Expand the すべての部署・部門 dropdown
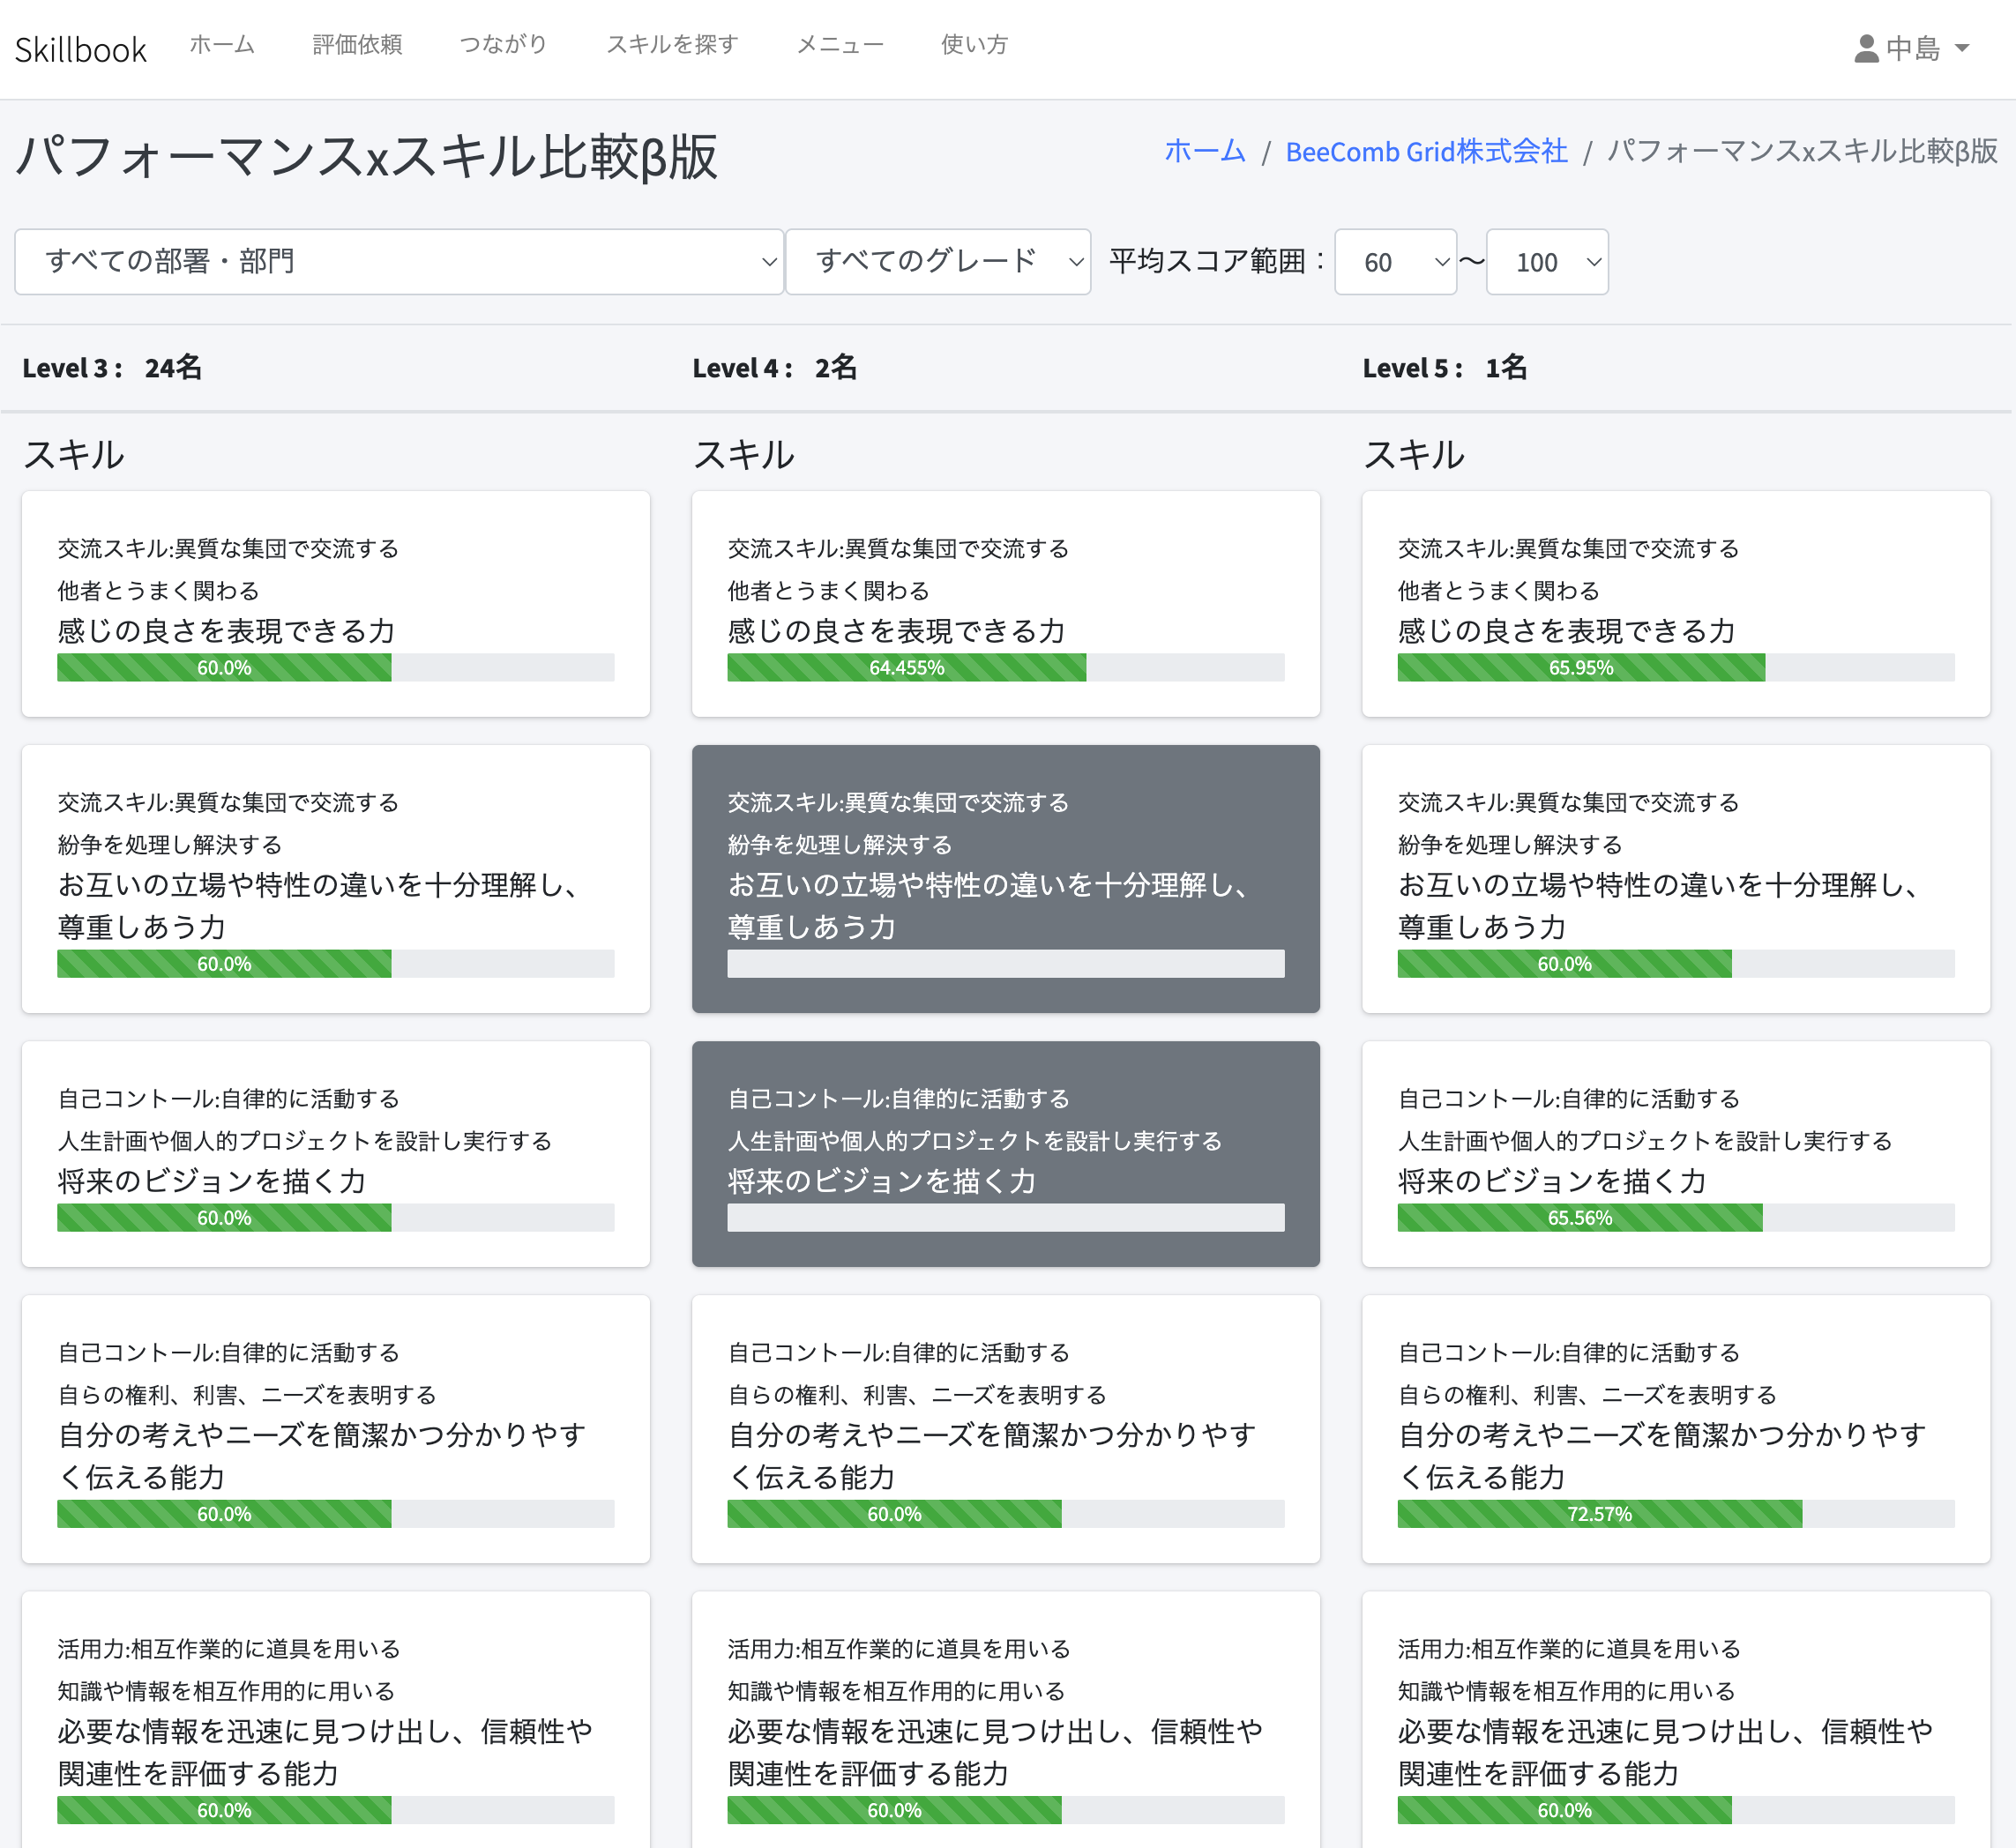Viewport: 2016px width, 1848px height. [x=399, y=262]
